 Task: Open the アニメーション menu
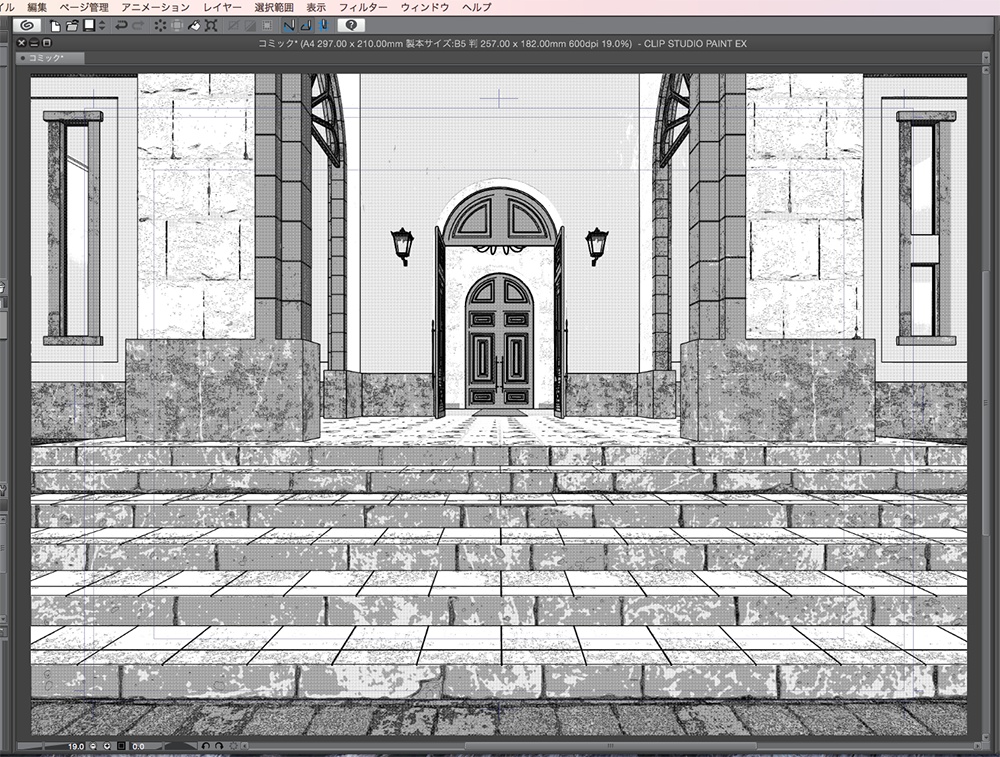pos(156,8)
